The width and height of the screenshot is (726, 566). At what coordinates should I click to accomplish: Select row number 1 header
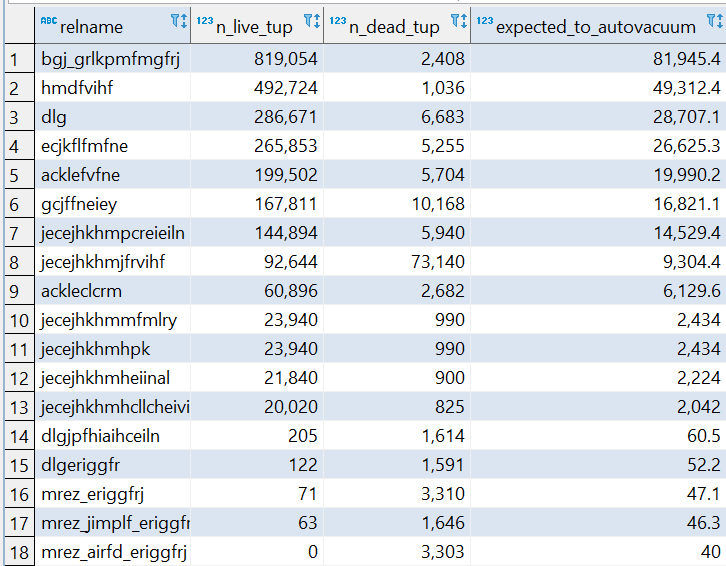coord(14,59)
